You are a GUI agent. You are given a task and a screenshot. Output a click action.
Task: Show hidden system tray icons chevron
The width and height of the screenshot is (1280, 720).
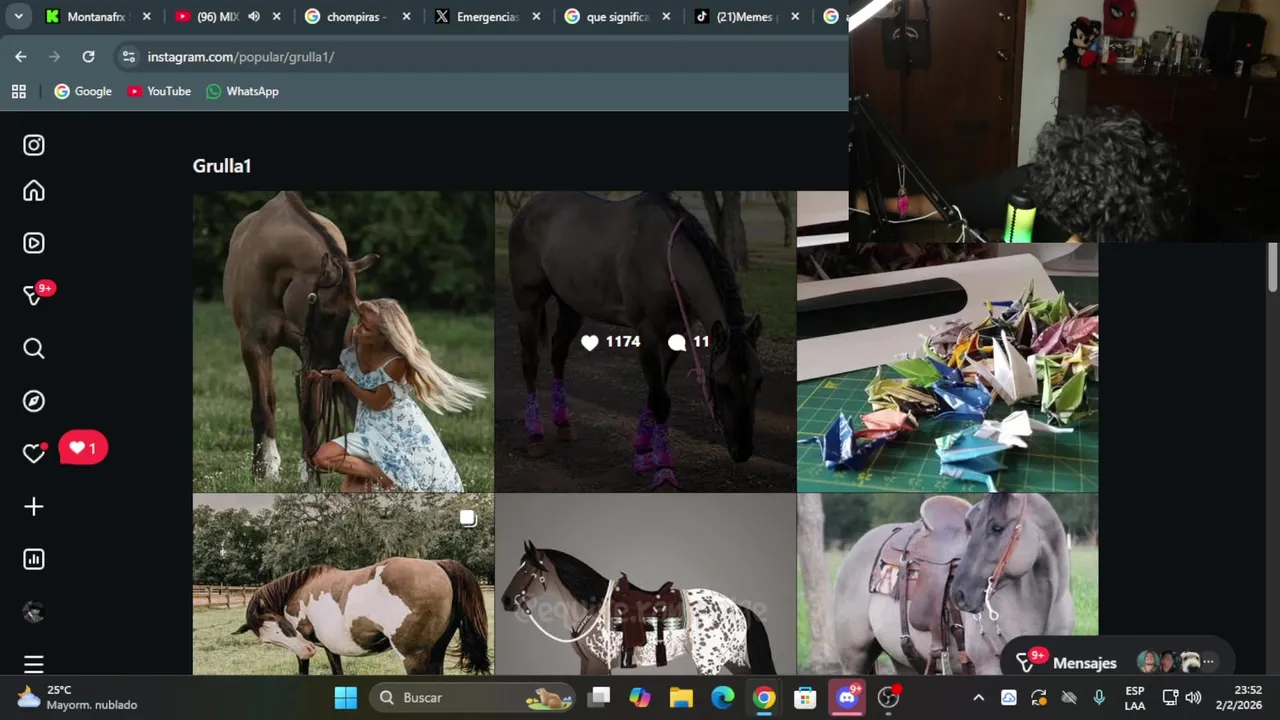click(978, 697)
